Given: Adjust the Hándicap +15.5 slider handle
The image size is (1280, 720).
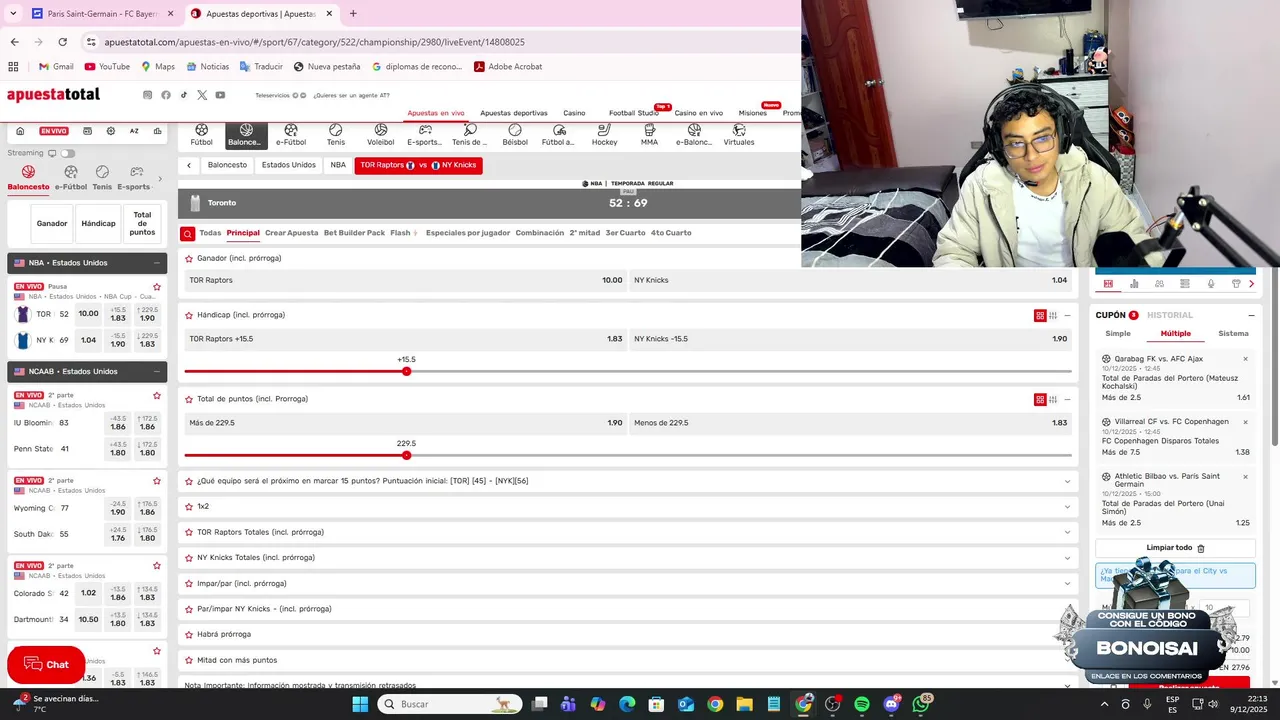Looking at the screenshot, I should 406,371.
